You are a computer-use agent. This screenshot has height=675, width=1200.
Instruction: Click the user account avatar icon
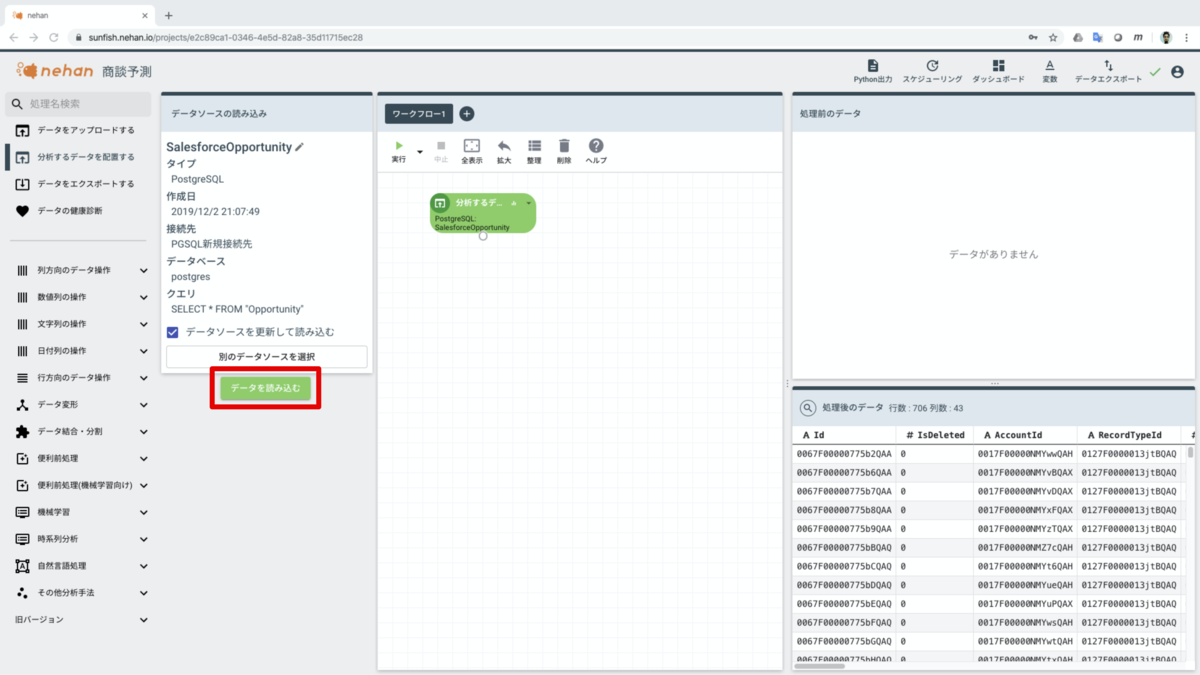coord(1177,72)
